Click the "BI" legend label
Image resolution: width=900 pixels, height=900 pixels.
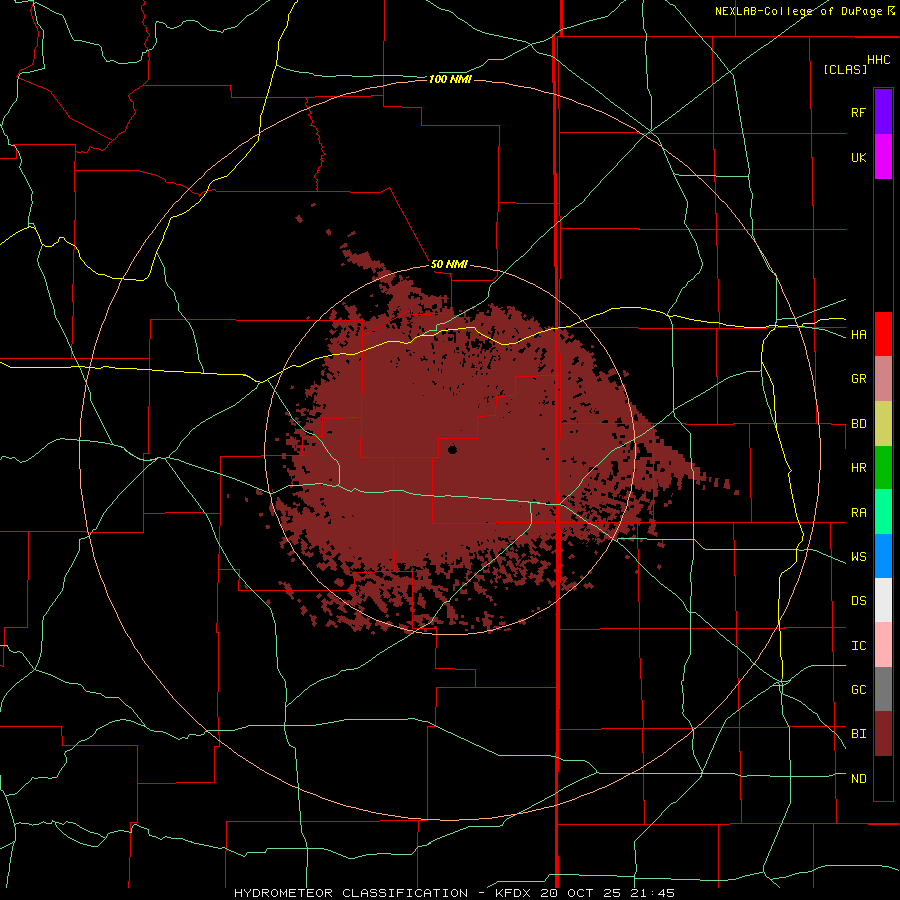coord(858,734)
